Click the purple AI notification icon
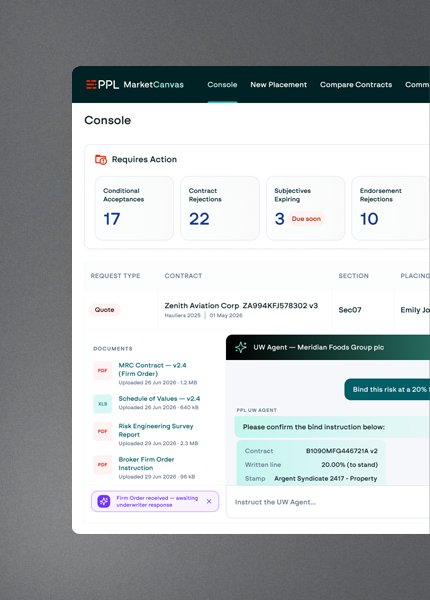The height and width of the screenshot is (600, 430). point(104,501)
